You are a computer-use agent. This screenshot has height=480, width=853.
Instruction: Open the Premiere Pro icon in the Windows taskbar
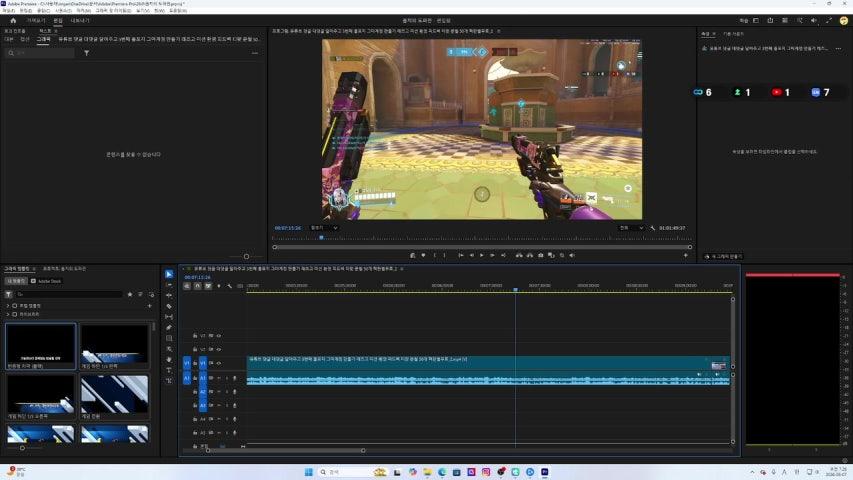click(x=545, y=472)
